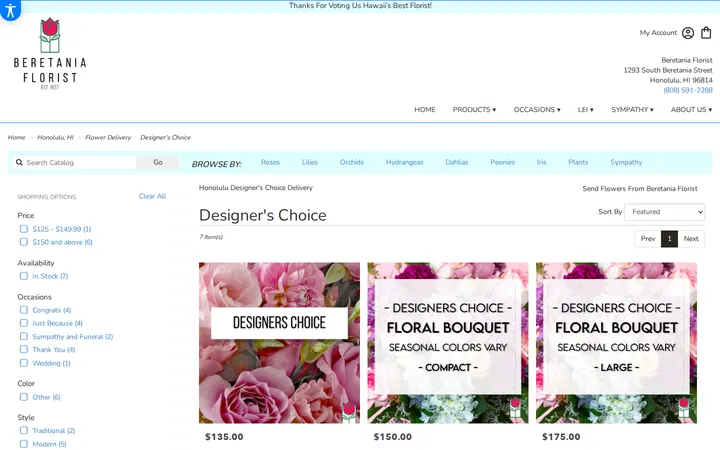Screen dimensions: 720x450
Task: Open the $135.00 Designers Choice product image
Action: click(279, 343)
